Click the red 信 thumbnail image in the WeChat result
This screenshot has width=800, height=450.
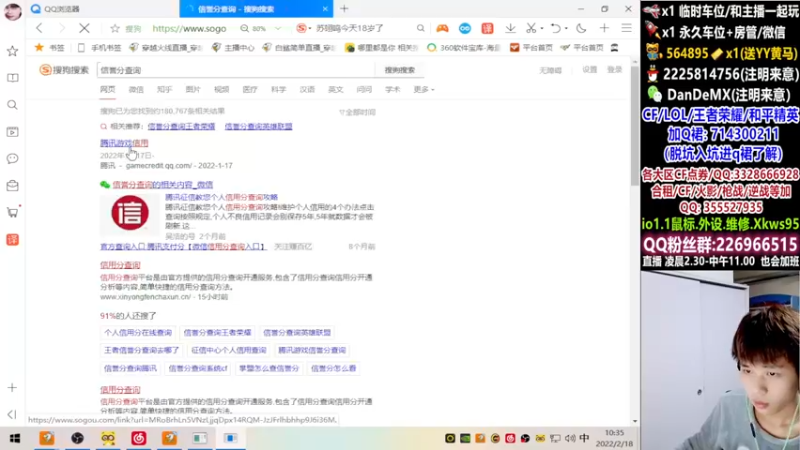coord(130,213)
